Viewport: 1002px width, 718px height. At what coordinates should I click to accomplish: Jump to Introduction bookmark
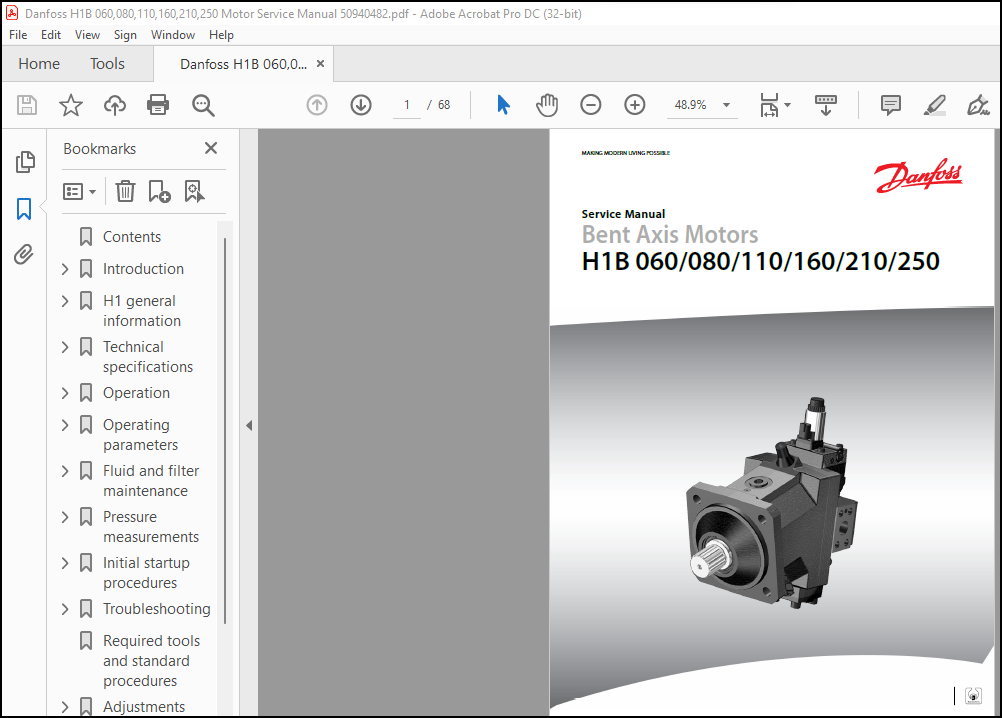pos(143,269)
